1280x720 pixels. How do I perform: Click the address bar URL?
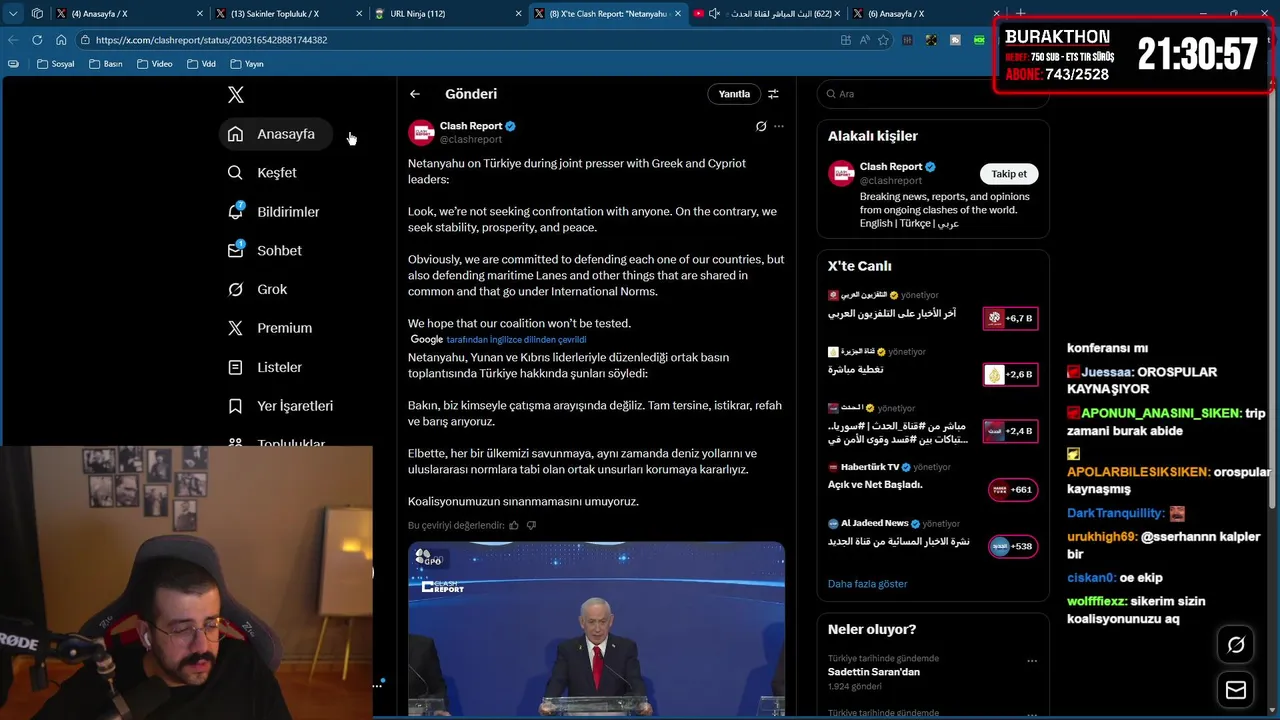coord(212,40)
